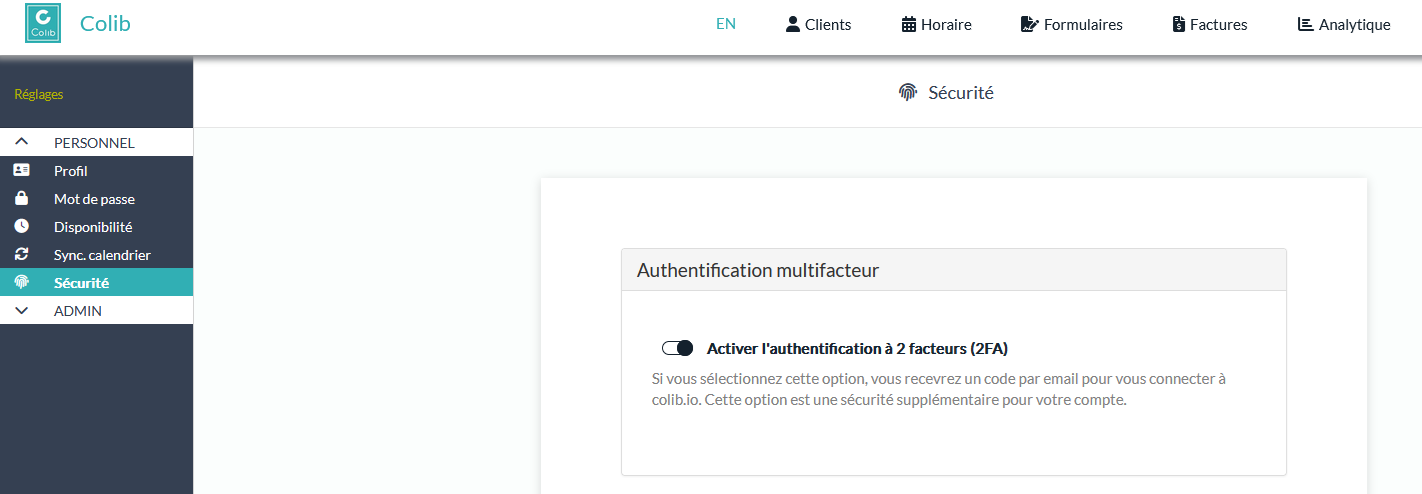Click the Clients person icon

tap(793, 24)
